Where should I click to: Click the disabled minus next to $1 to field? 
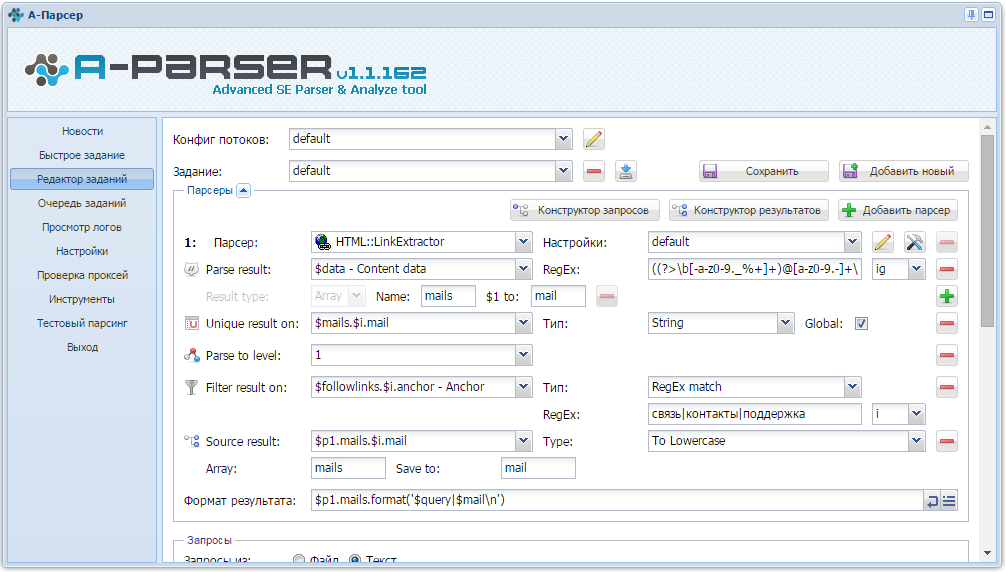coord(606,296)
